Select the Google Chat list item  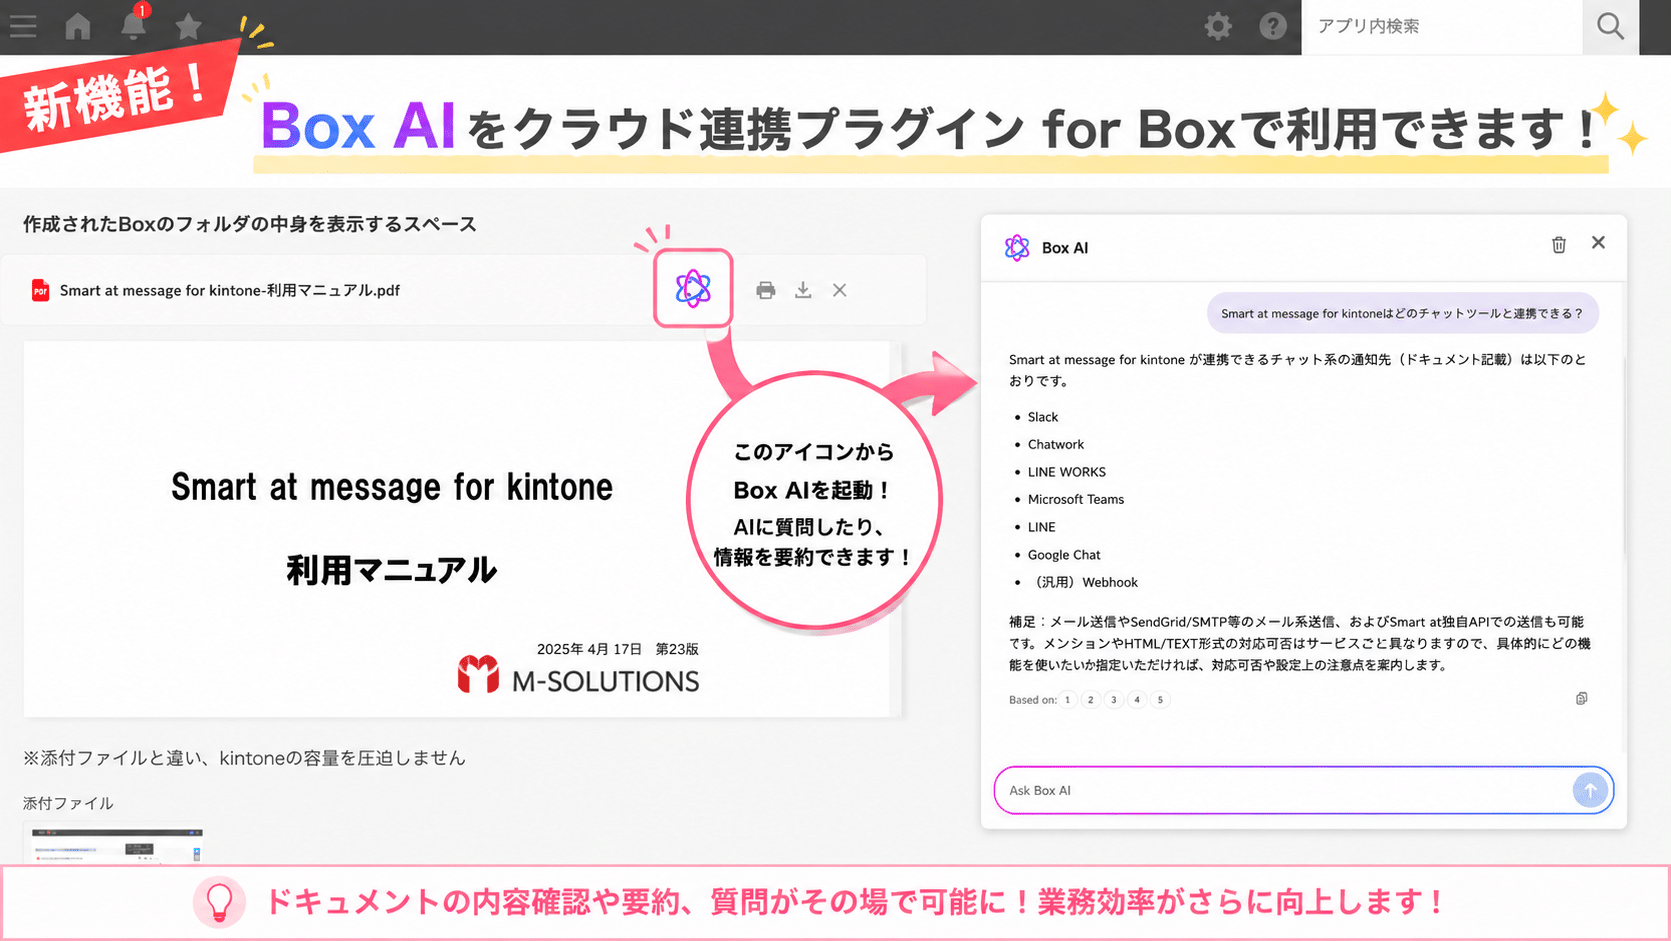[x=1064, y=555]
